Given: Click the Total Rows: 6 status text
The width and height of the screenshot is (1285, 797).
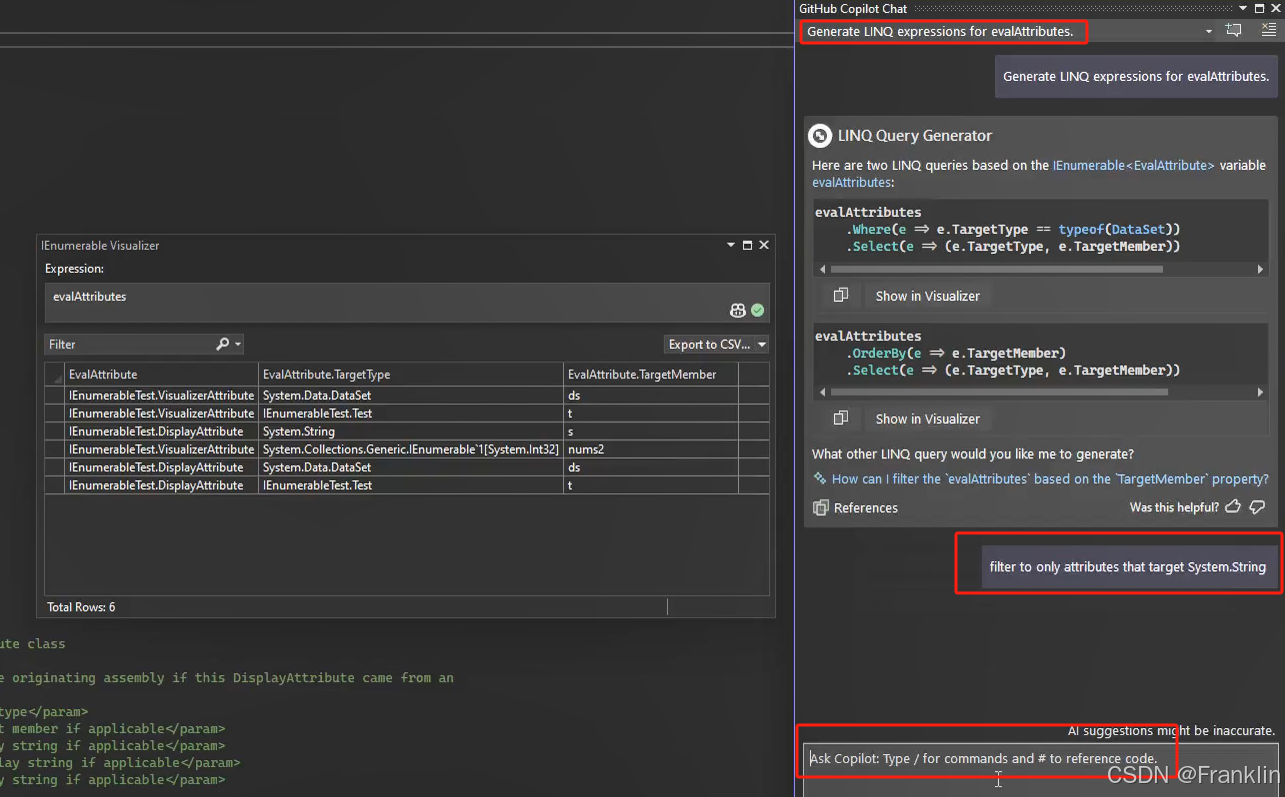Looking at the screenshot, I should 81,607.
